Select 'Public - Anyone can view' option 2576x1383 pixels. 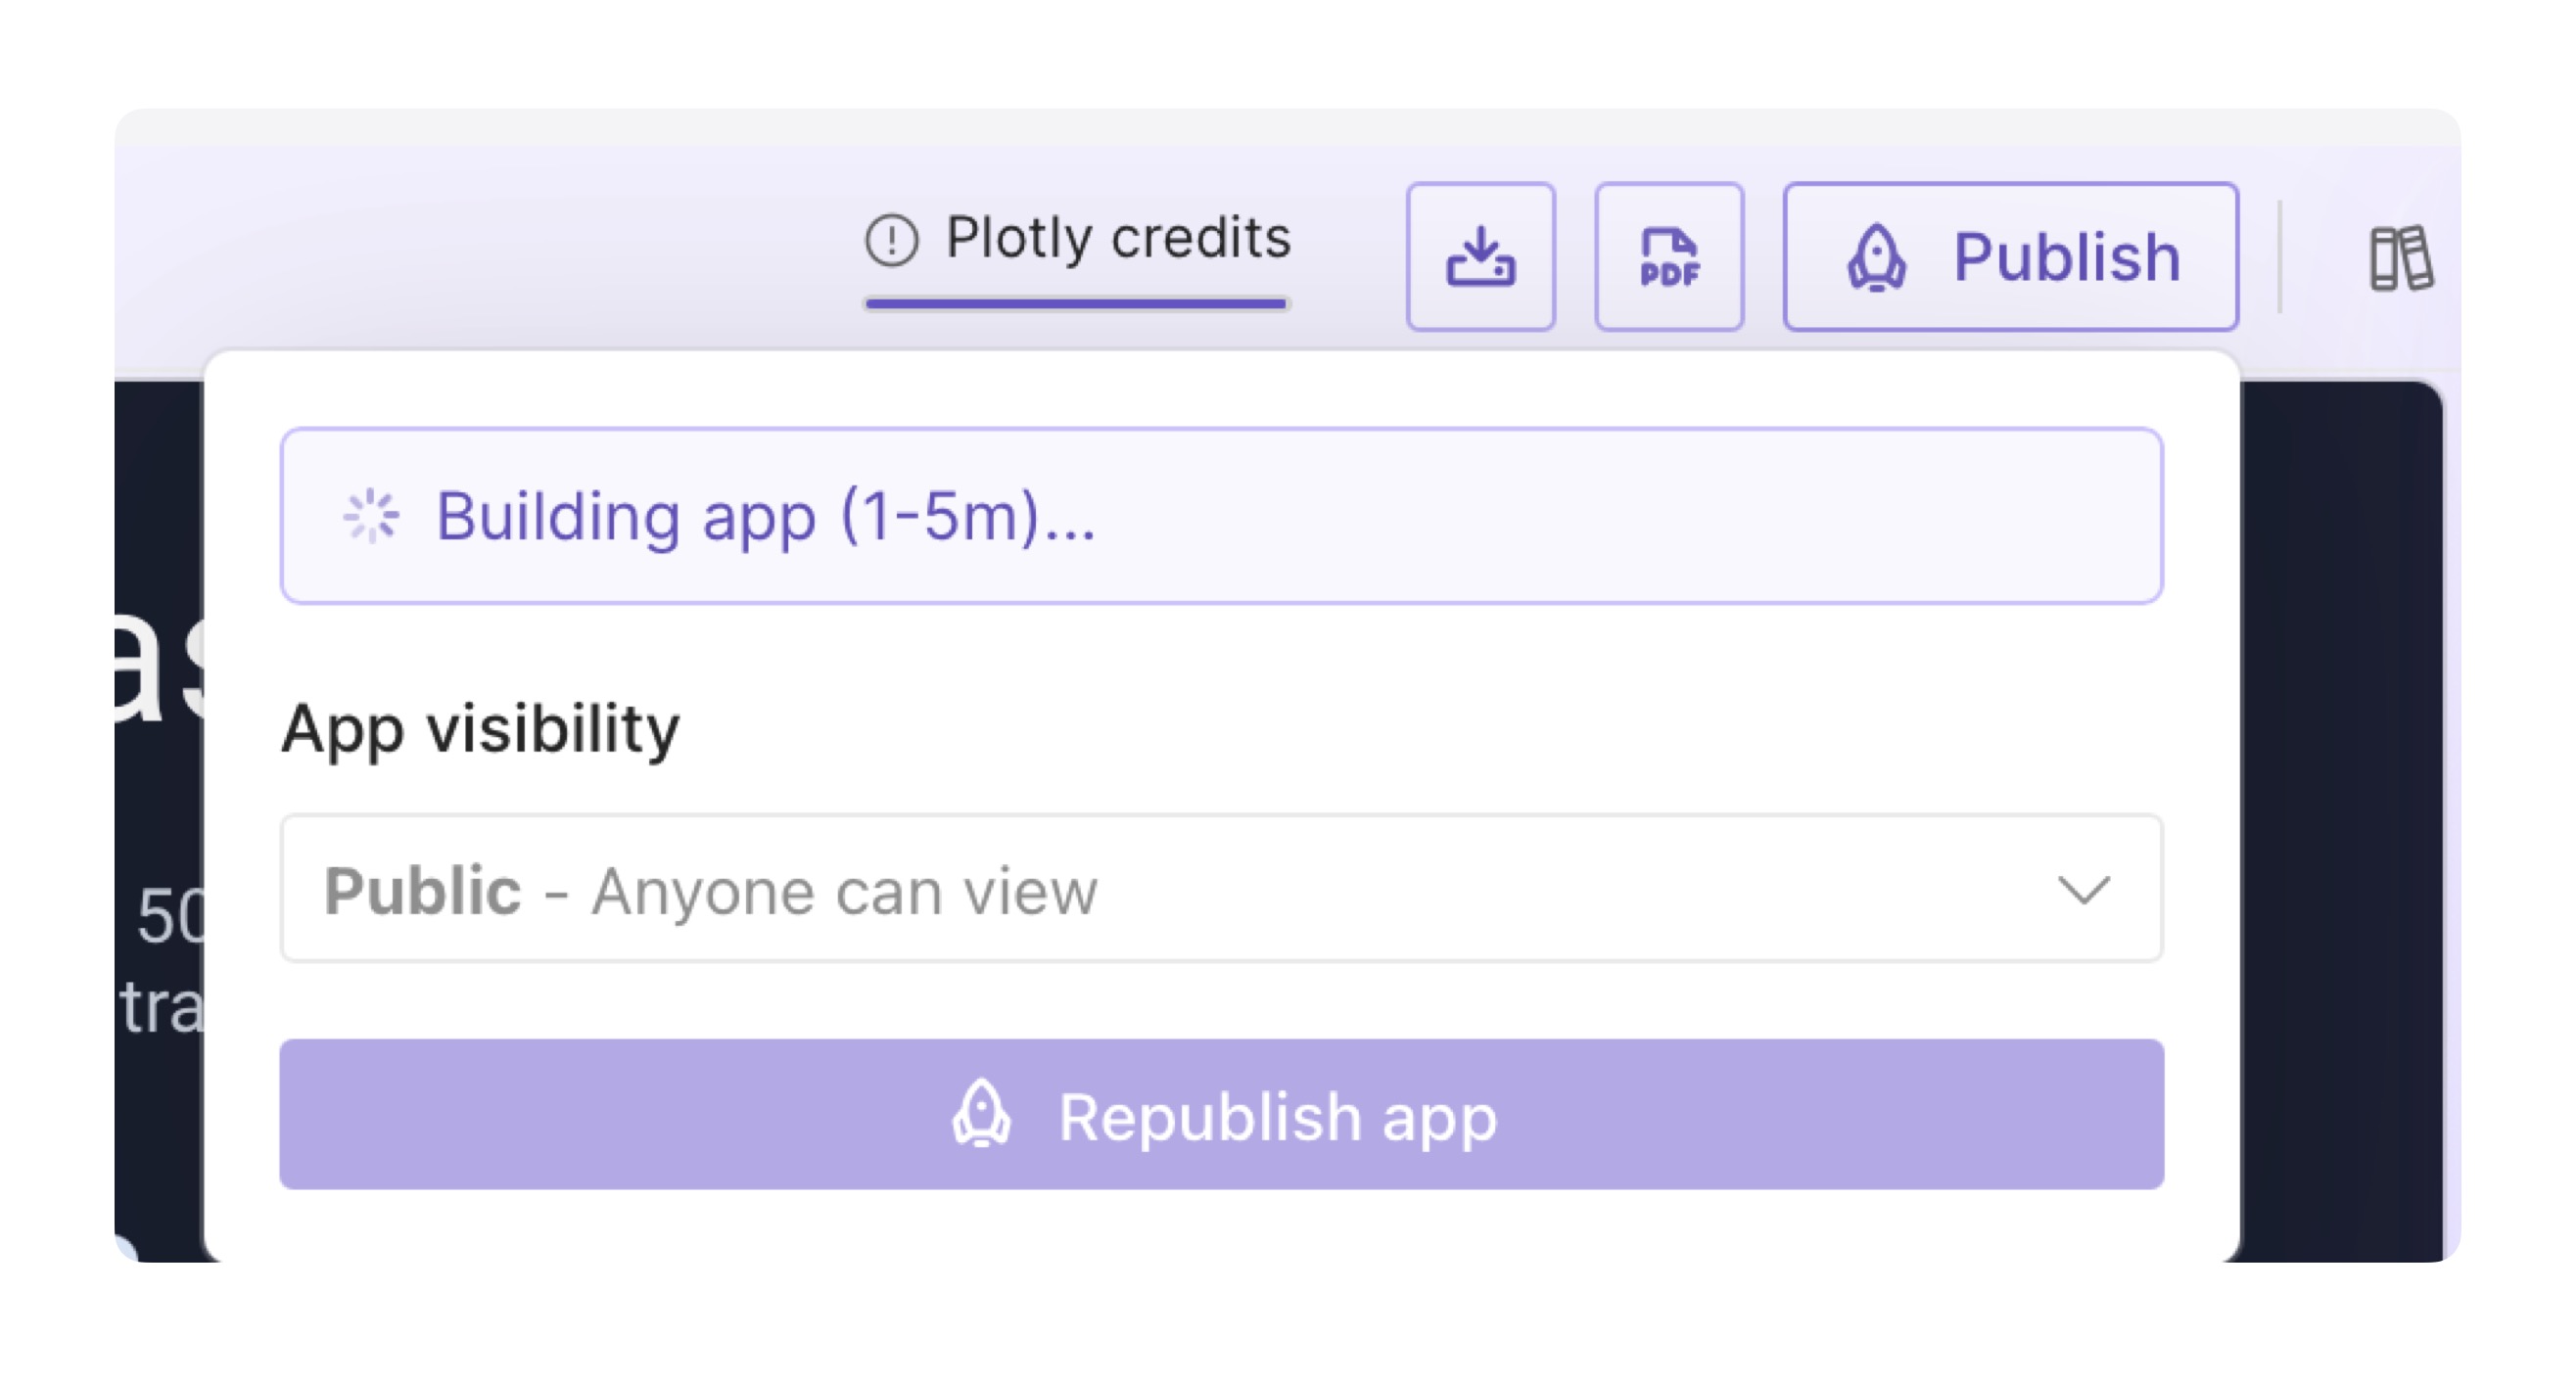(710, 890)
